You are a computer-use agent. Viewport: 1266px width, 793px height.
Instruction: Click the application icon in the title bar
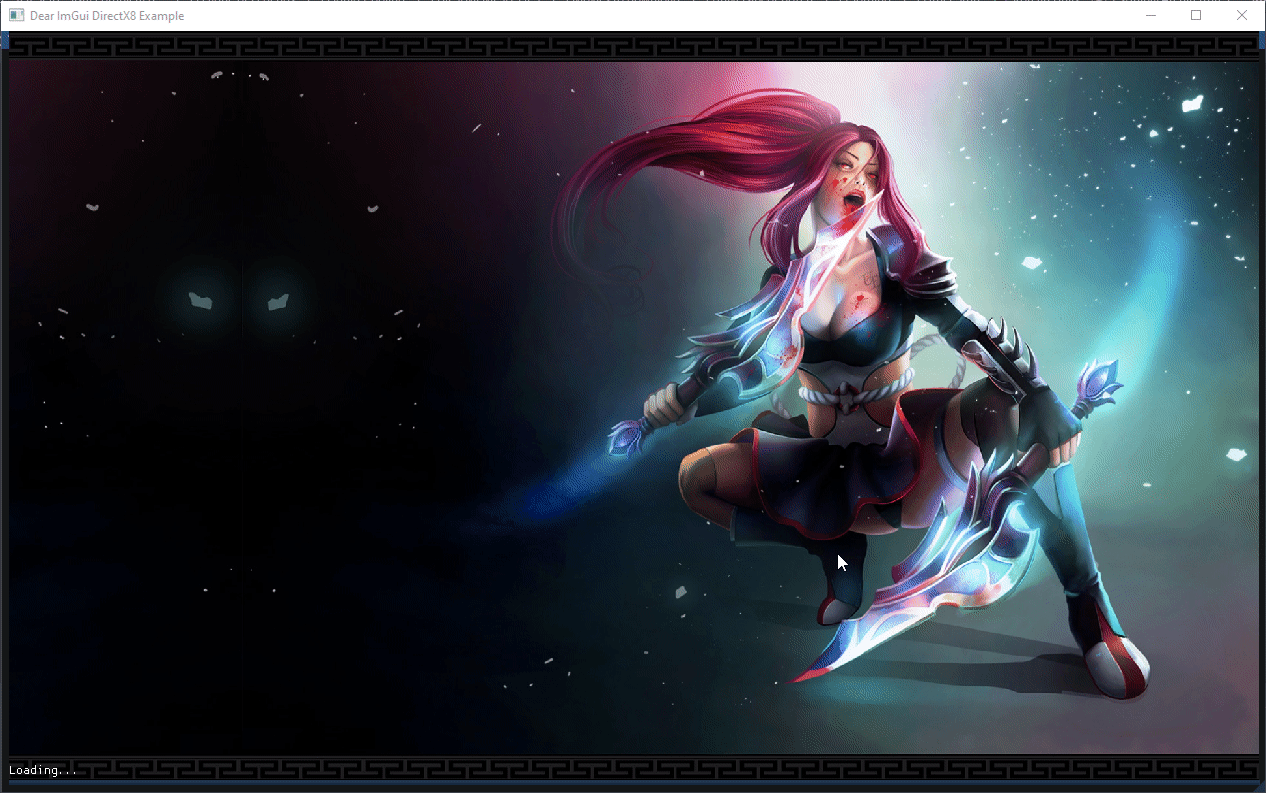(16, 16)
